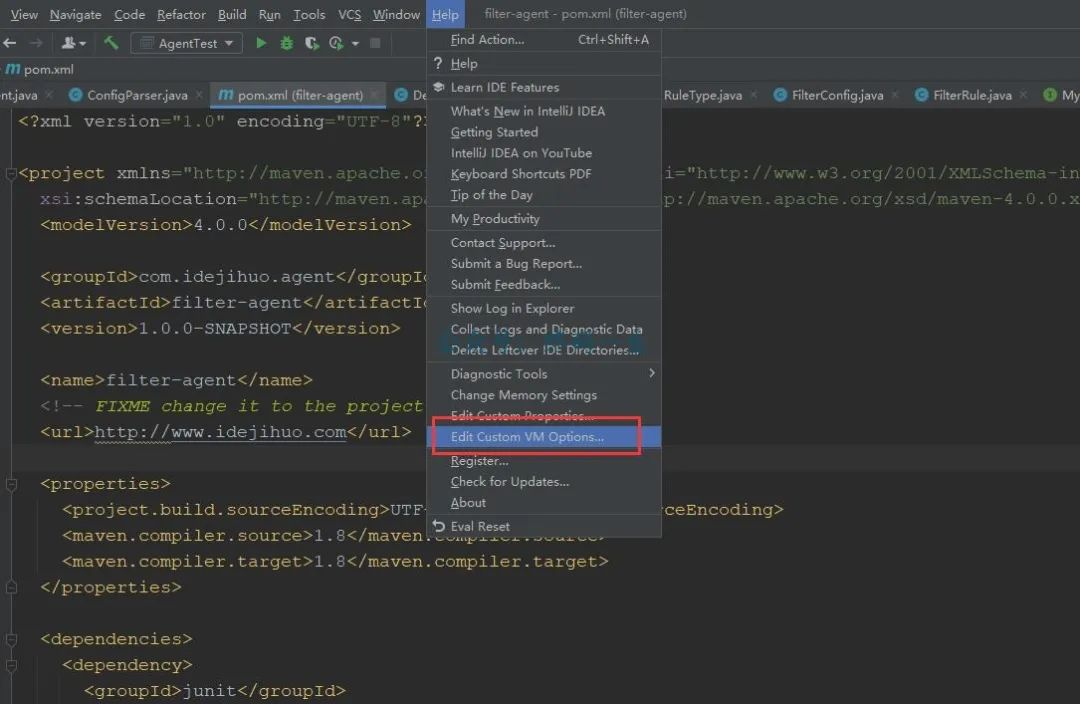1080x704 pixels.
Task: Open the Navigate menu
Action: click(x=75, y=14)
